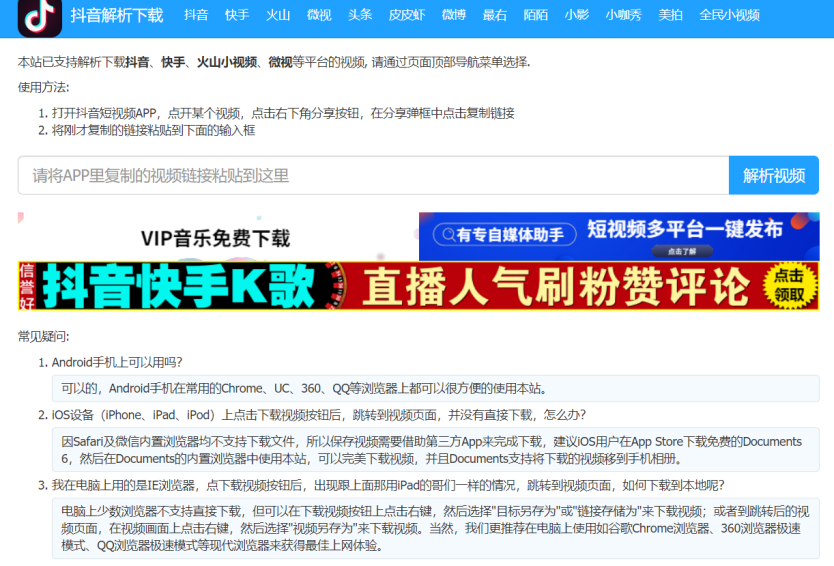Click the 抖音解析下载 site title
The height and width of the screenshot is (566, 834).
(x=117, y=16)
